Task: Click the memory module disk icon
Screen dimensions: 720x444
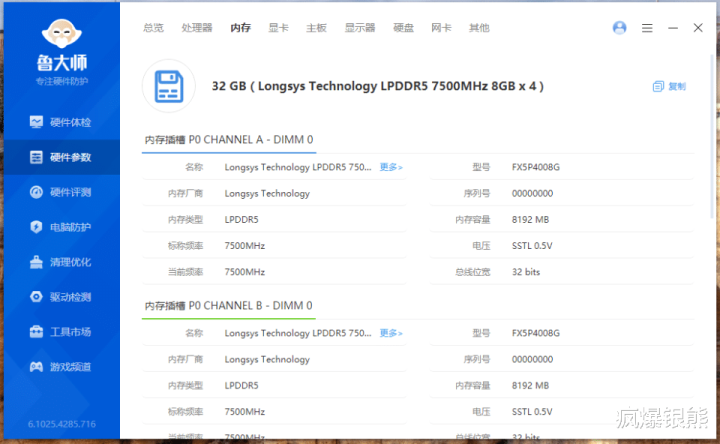Action: pyautogui.click(x=169, y=86)
